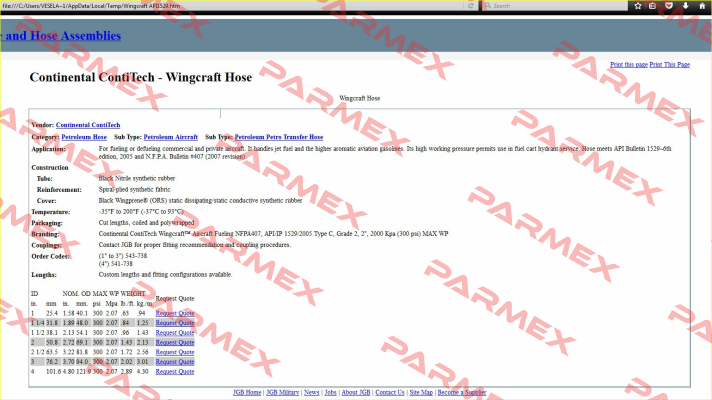Click the file URL address bar
Image resolution: width=712 pixels, height=400 pixels.
pos(232,5)
